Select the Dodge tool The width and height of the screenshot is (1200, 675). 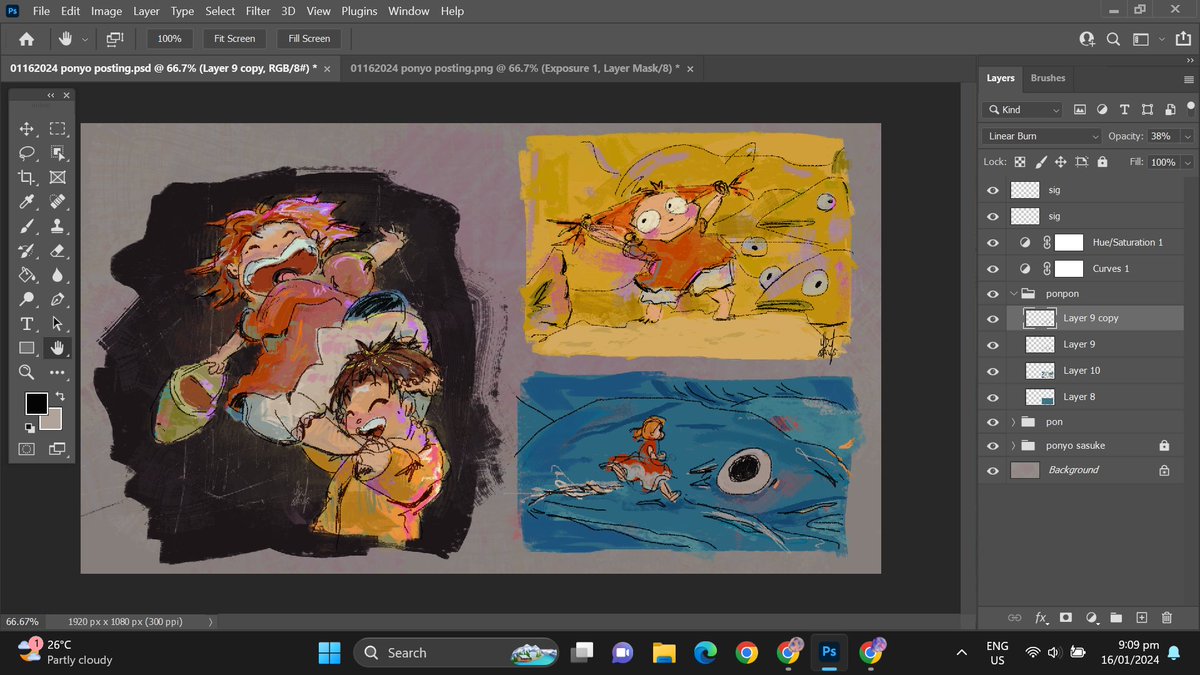point(27,299)
